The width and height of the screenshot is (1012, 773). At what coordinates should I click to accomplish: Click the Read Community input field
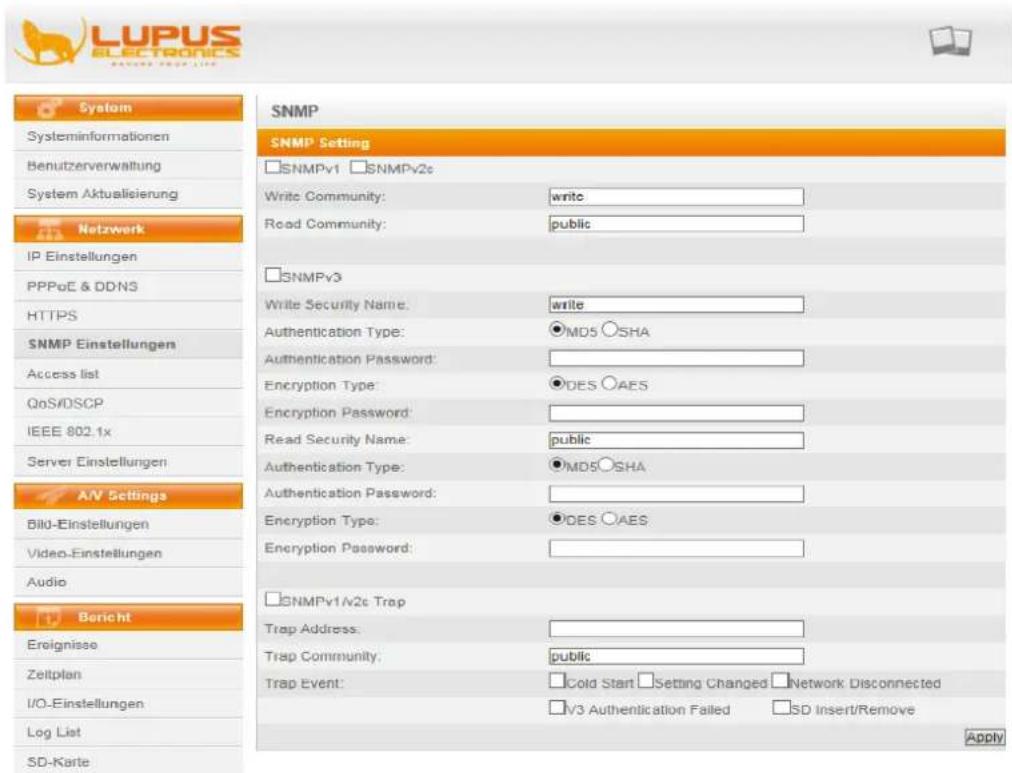click(x=676, y=224)
